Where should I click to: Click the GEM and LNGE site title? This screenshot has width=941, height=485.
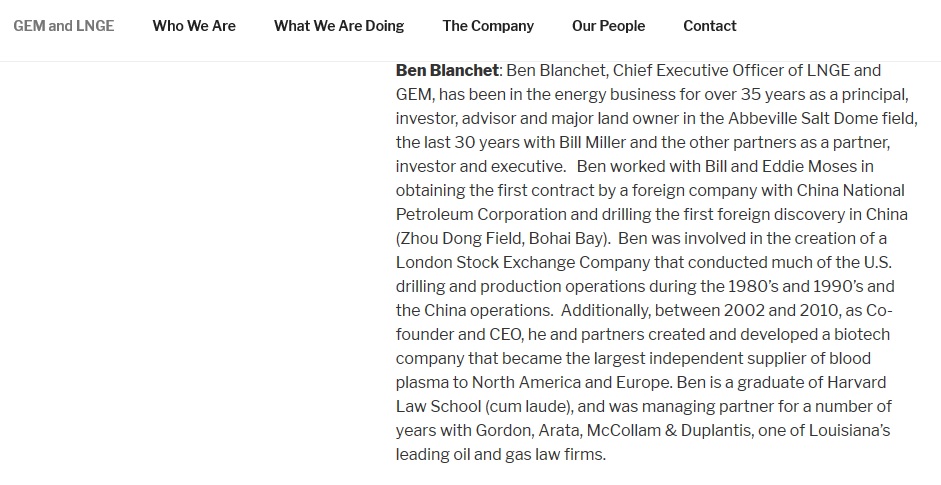point(63,26)
